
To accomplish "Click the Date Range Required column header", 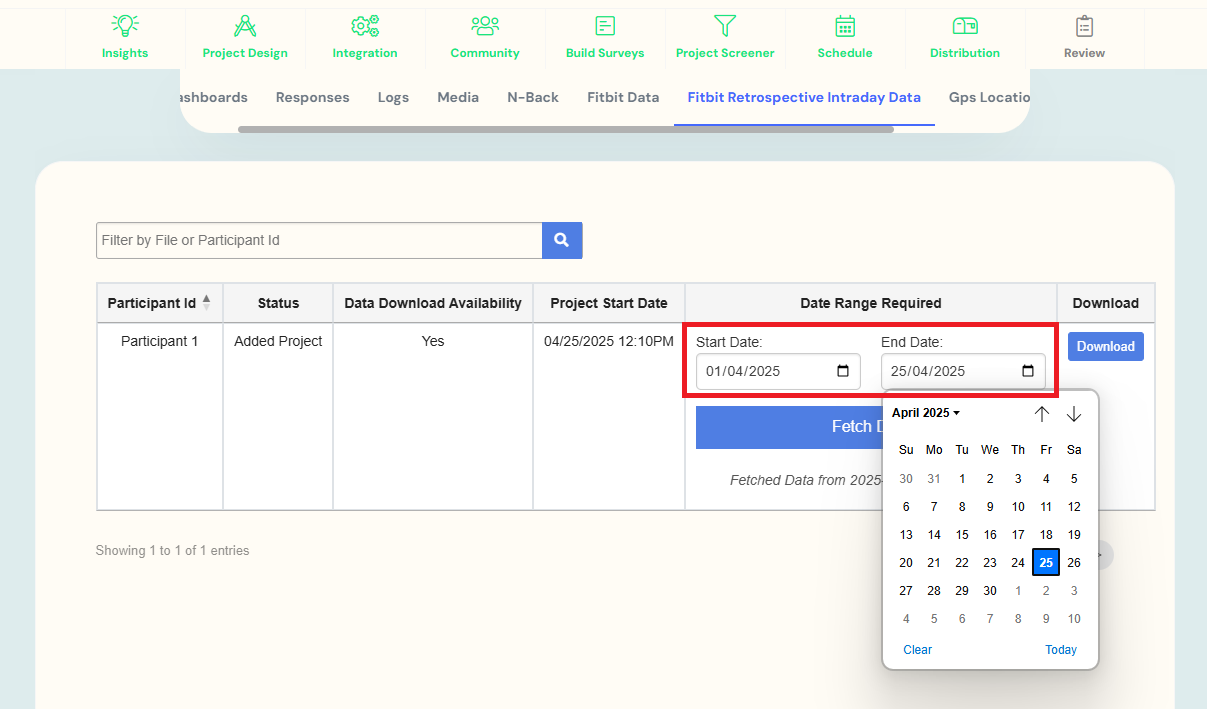I will tap(871, 303).
